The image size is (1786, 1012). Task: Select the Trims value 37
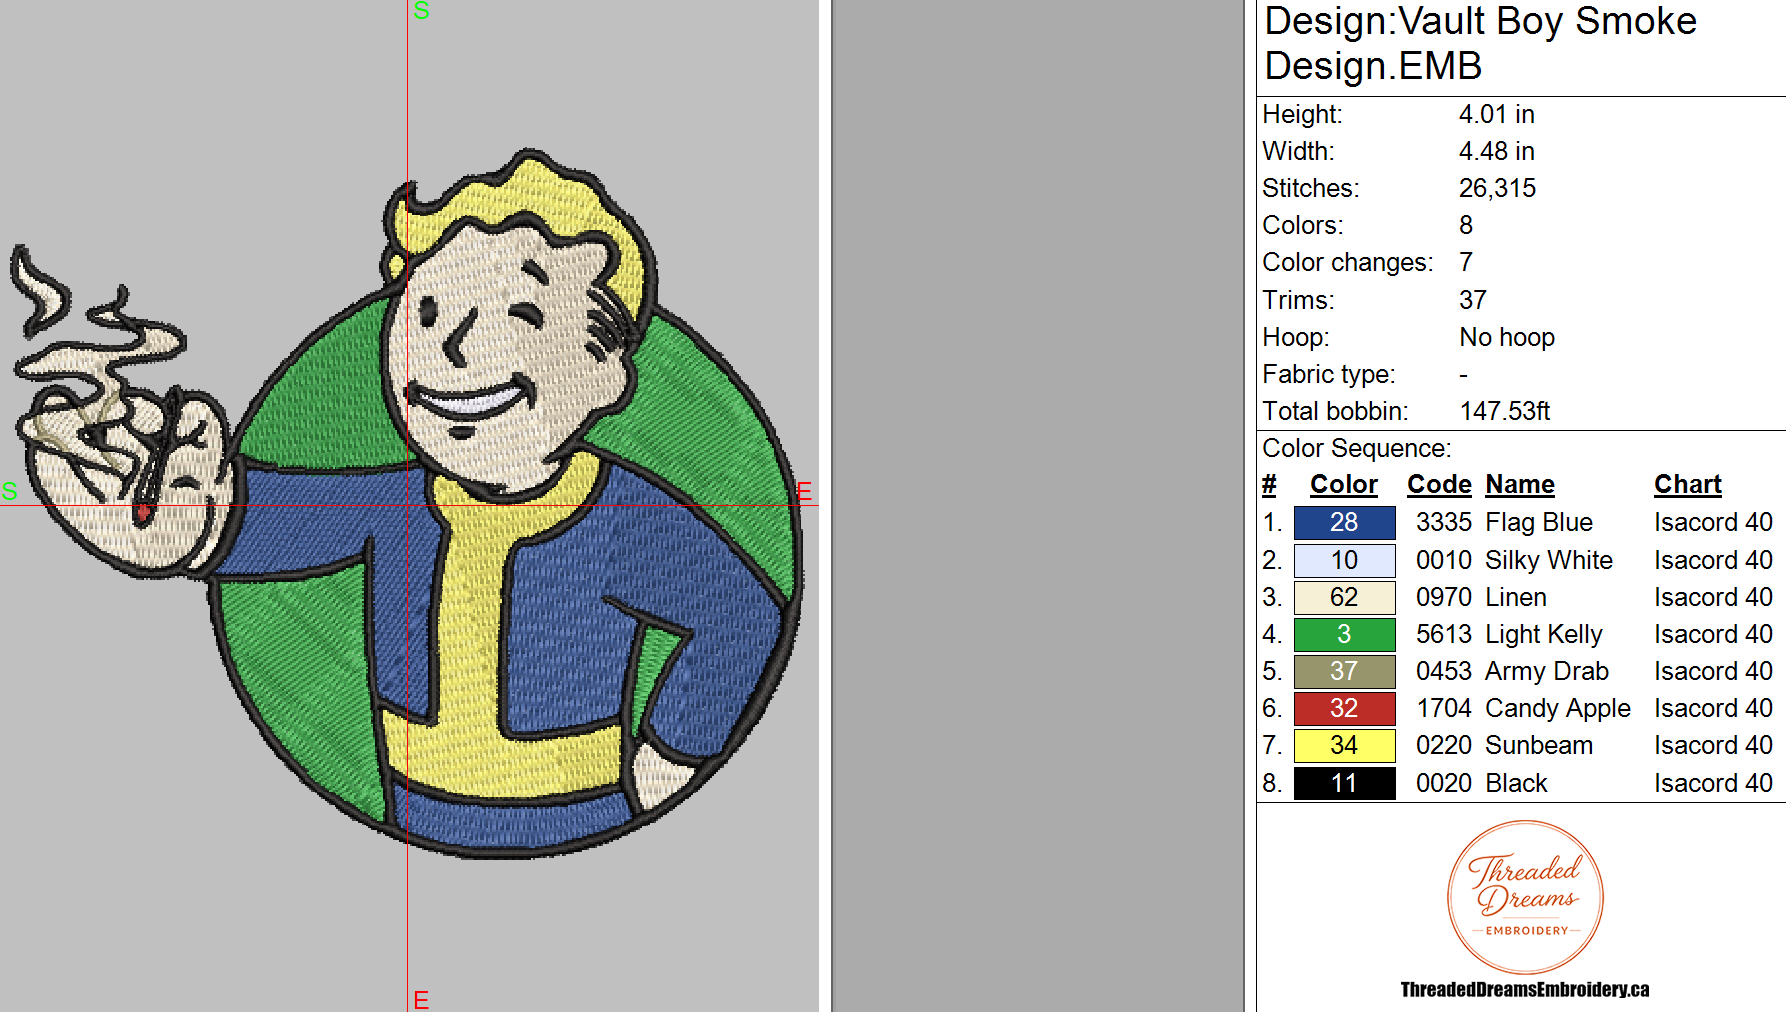[1473, 300]
